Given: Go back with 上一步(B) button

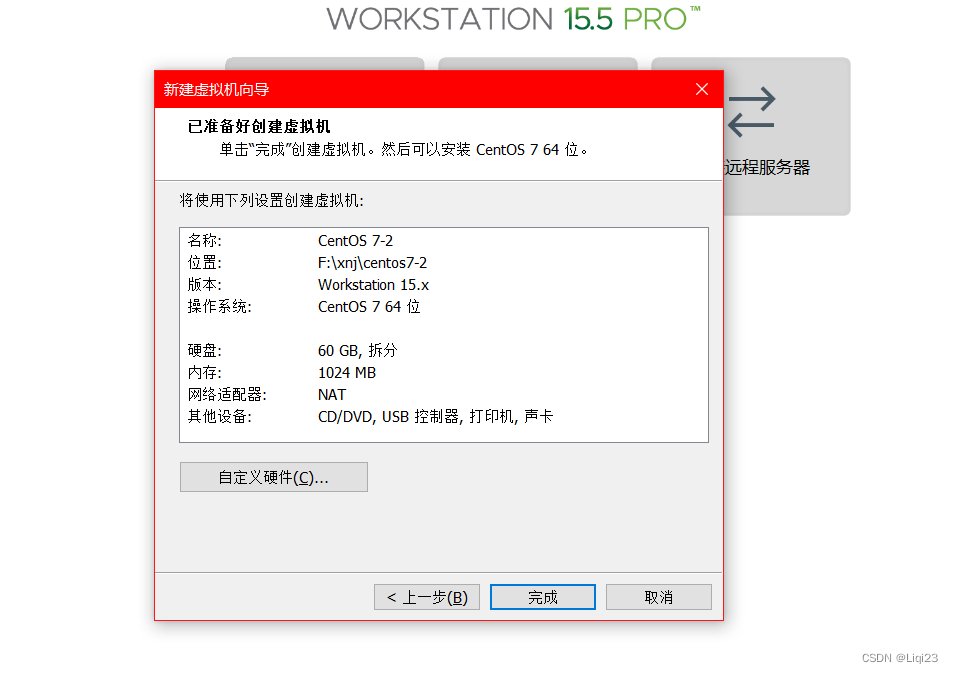Looking at the screenshot, I should tap(427, 597).
